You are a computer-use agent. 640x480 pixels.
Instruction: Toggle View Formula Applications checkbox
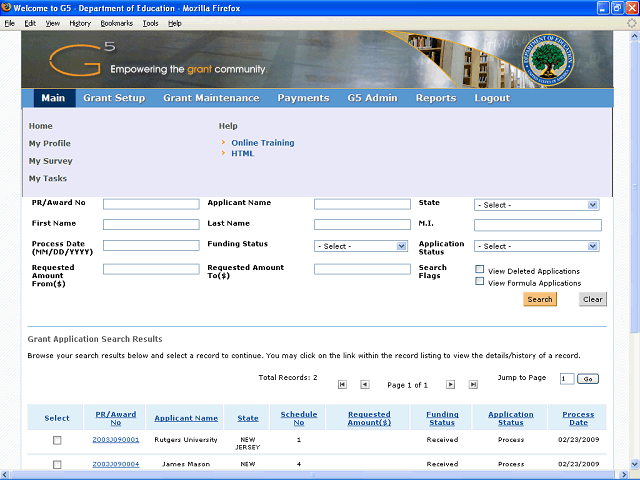[x=480, y=283]
